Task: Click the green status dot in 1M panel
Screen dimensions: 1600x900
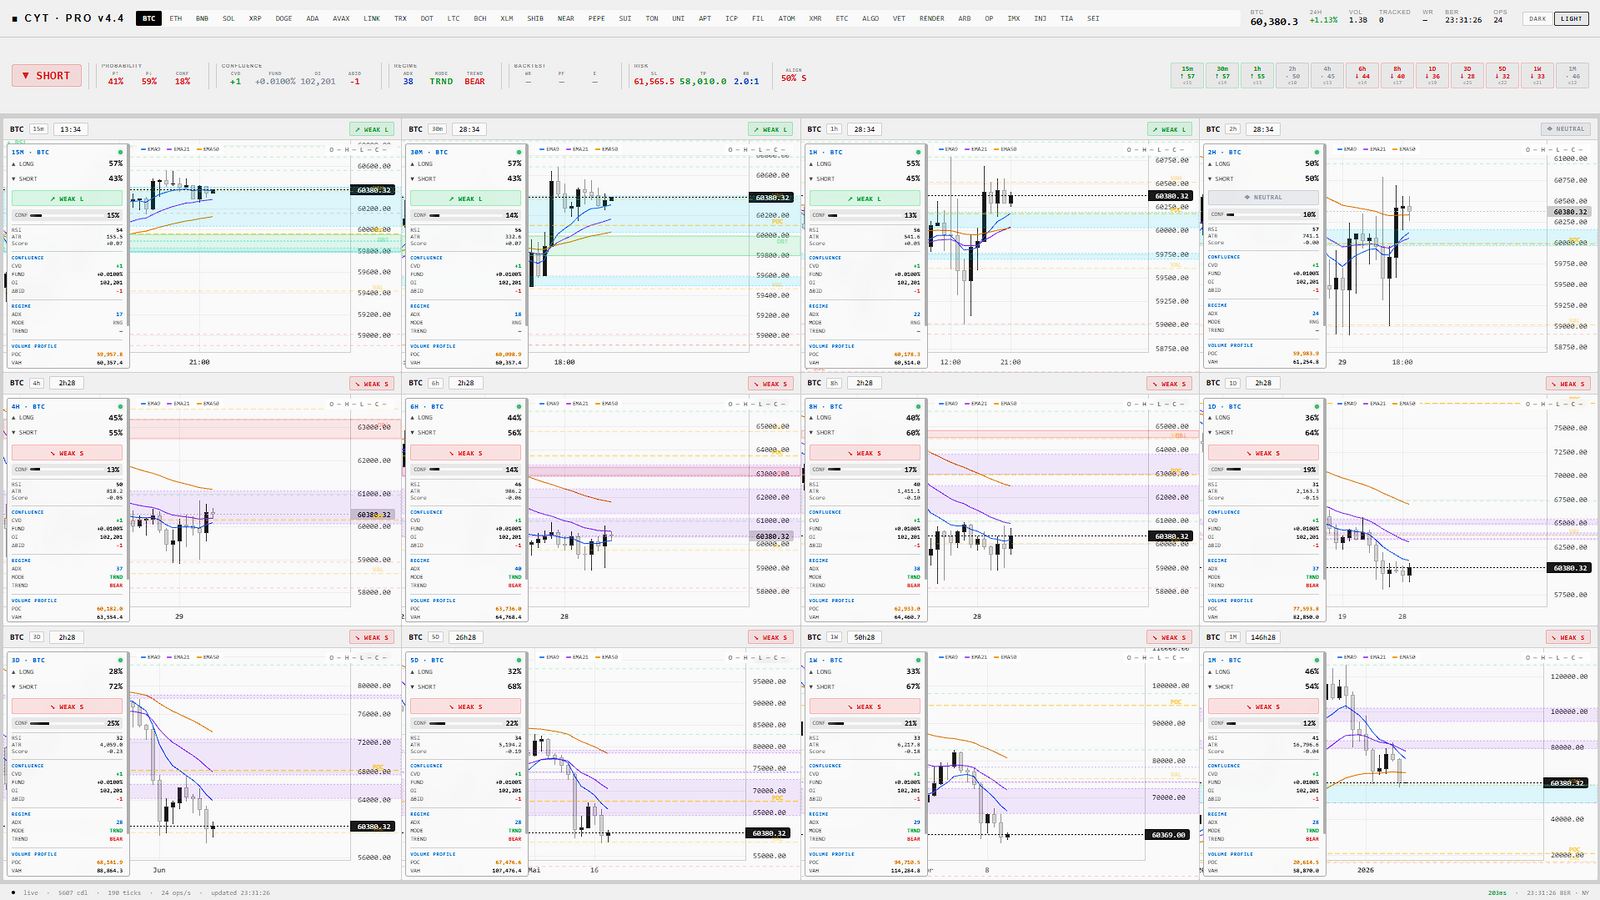Action: pos(1316,660)
